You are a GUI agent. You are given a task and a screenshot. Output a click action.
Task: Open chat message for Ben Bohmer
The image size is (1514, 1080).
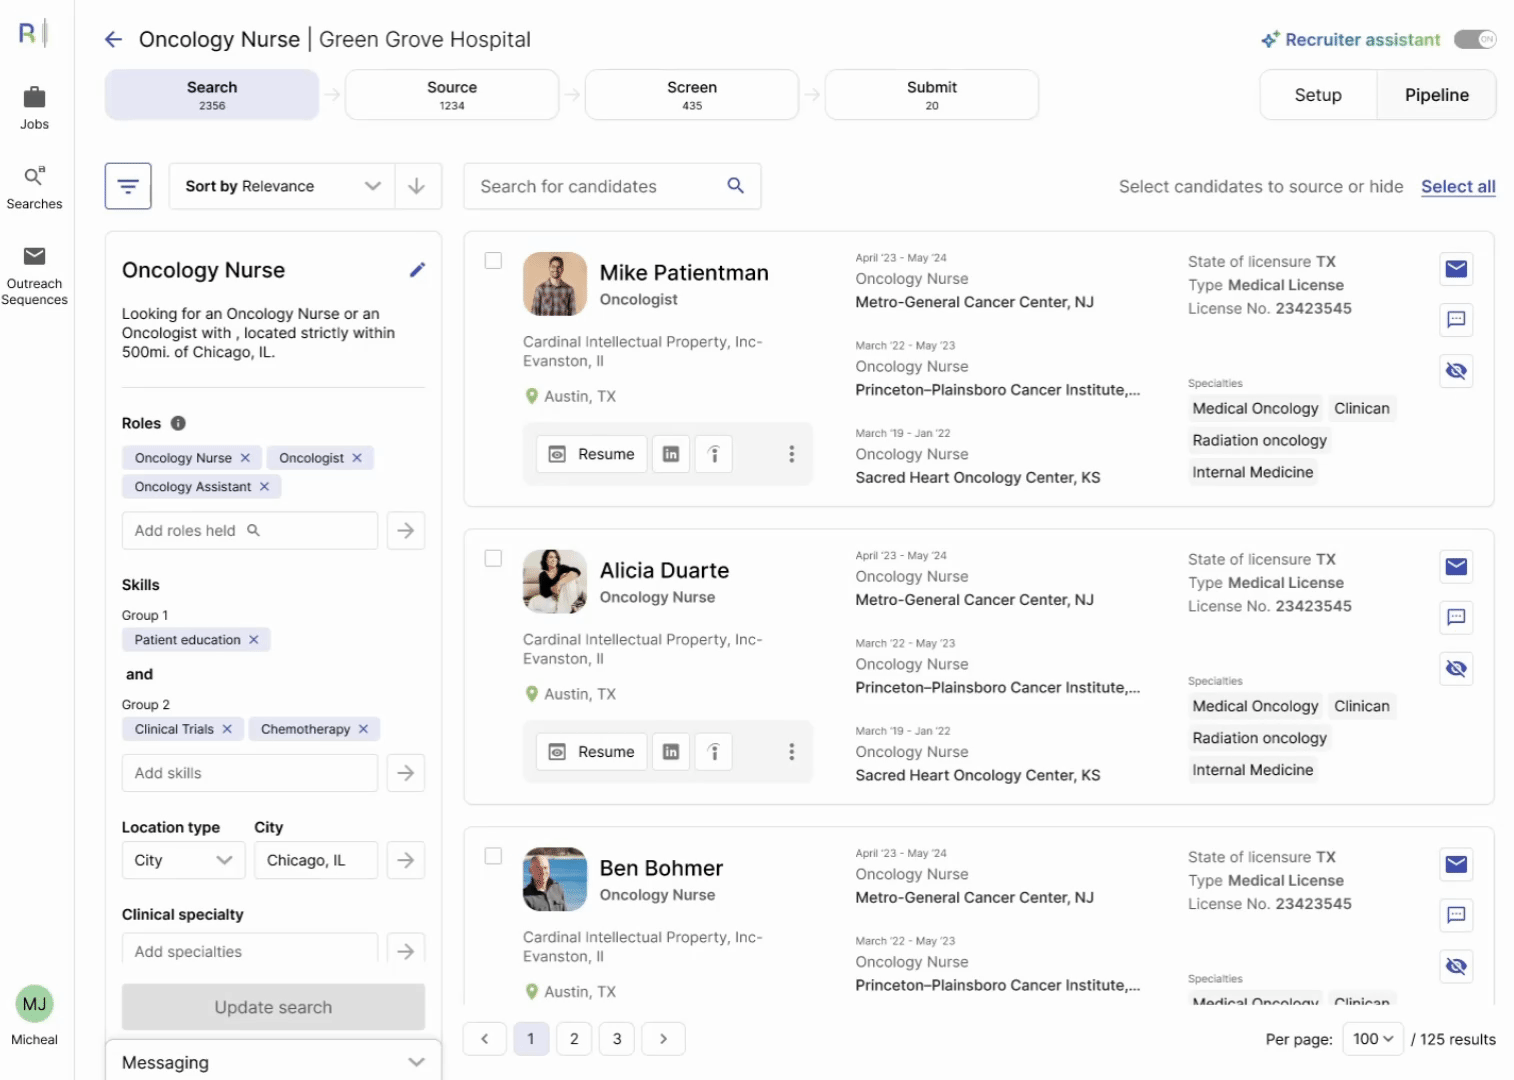coord(1456,915)
